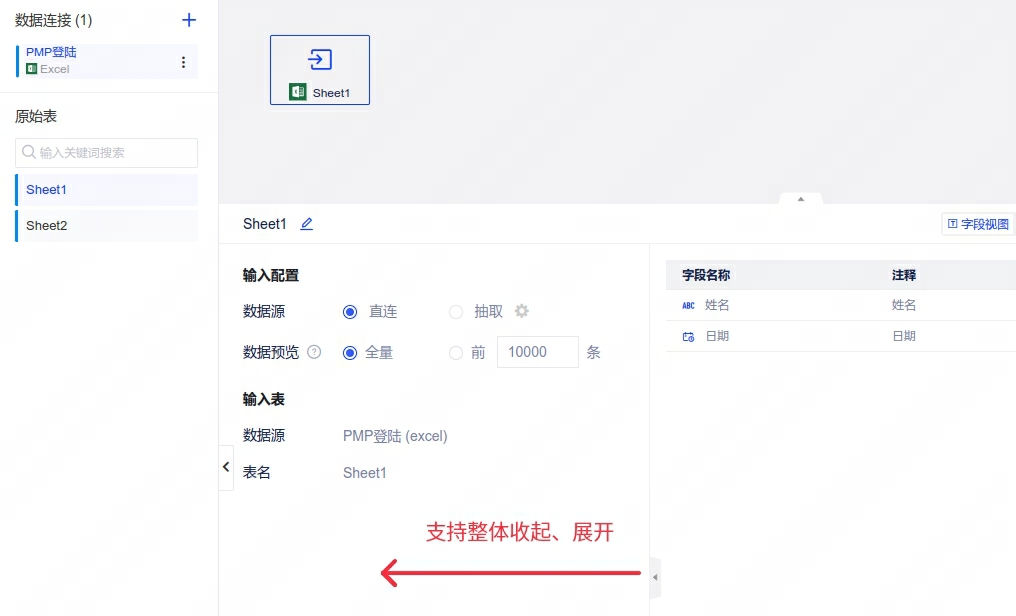Switch to 字段视图 field view

click(x=978, y=225)
